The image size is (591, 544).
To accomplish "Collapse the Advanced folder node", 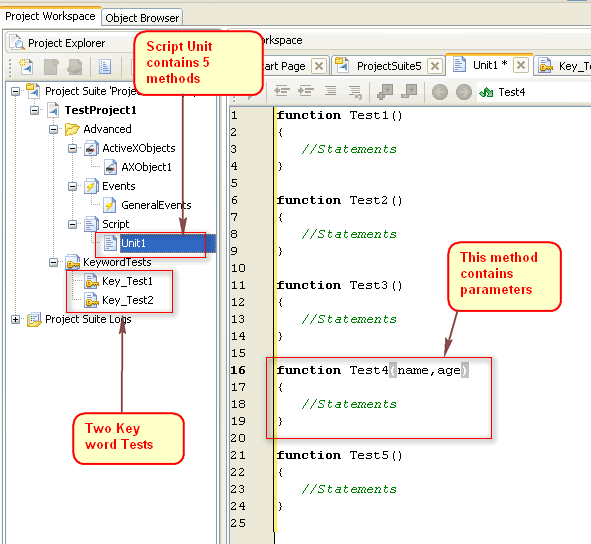I will click(54, 129).
